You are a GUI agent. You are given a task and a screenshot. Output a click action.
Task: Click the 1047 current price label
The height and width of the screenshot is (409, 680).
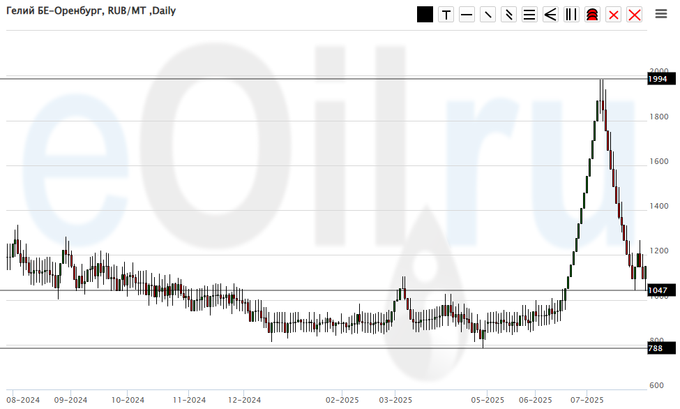point(657,290)
